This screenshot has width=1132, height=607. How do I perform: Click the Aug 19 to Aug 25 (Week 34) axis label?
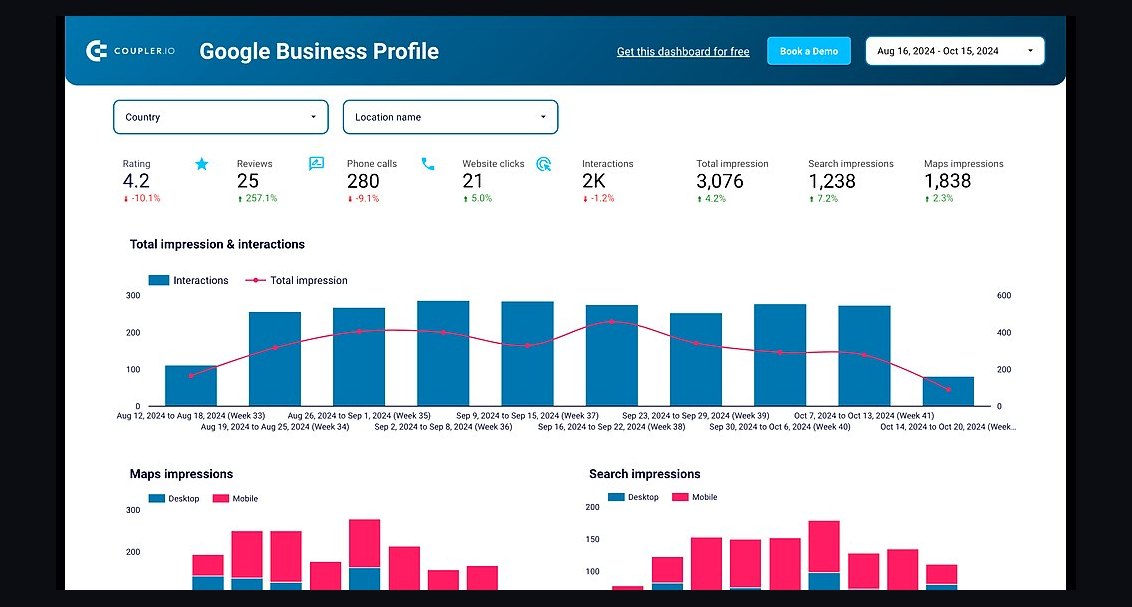(275, 427)
